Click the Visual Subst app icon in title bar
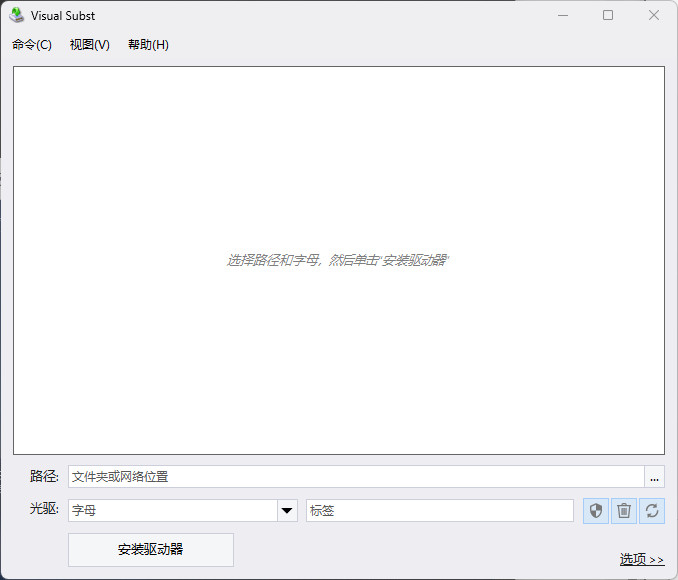 16,15
